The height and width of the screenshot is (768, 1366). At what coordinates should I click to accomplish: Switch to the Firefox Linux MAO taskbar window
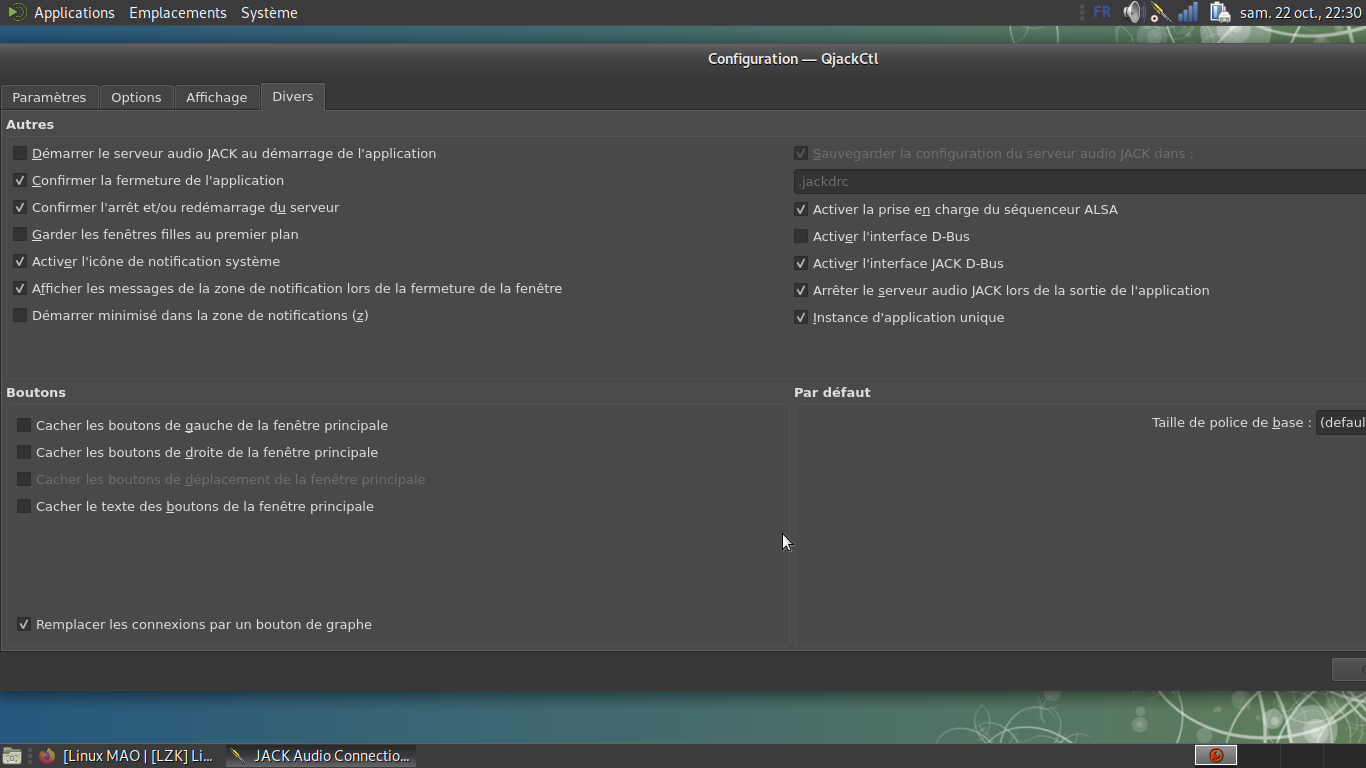(127, 756)
